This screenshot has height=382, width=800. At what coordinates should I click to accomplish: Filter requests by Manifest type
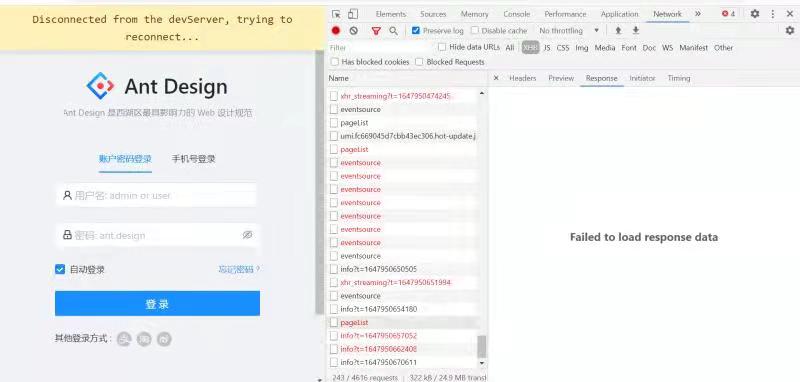(693, 47)
